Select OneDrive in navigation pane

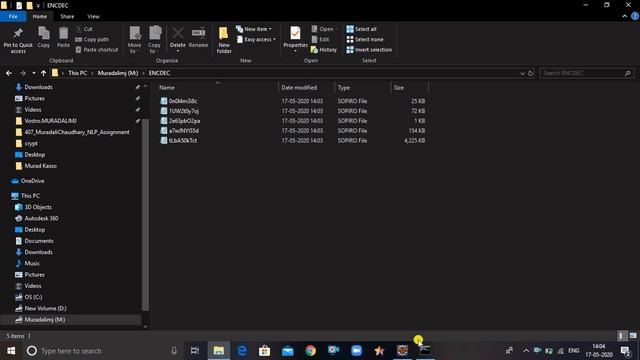tap(32, 180)
